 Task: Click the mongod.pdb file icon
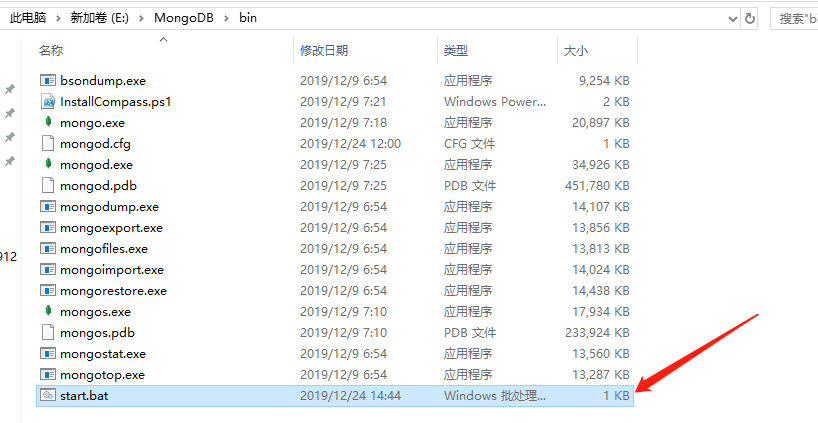click(x=48, y=185)
